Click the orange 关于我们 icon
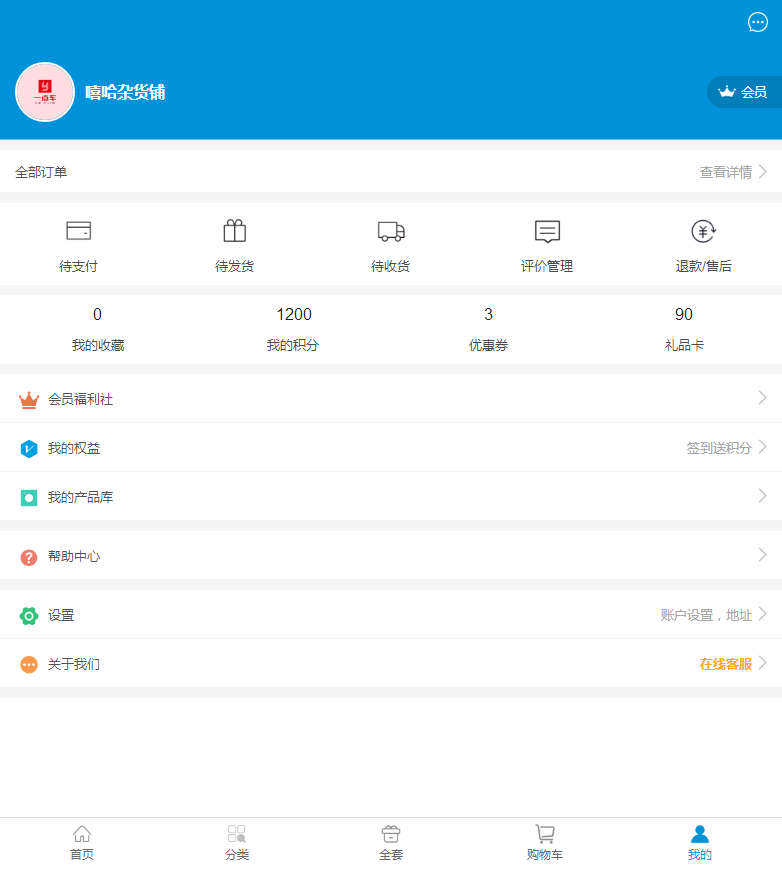782x870 pixels. click(x=29, y=664)
